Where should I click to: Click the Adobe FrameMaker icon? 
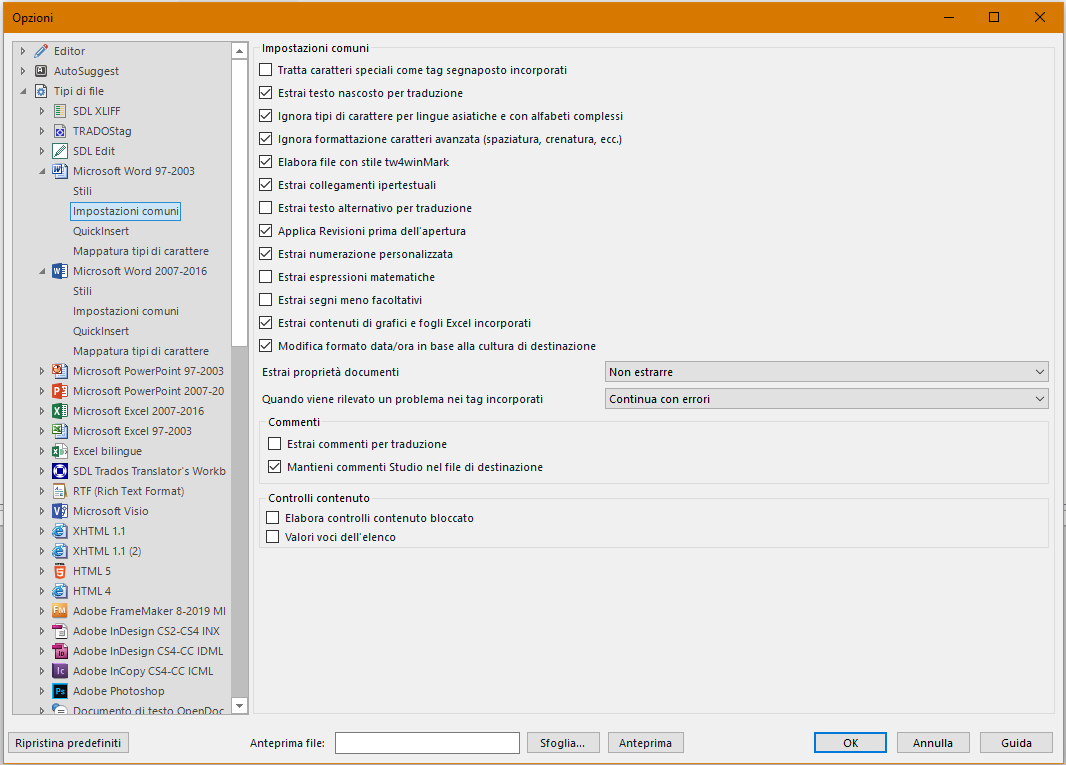coord(60,611)
